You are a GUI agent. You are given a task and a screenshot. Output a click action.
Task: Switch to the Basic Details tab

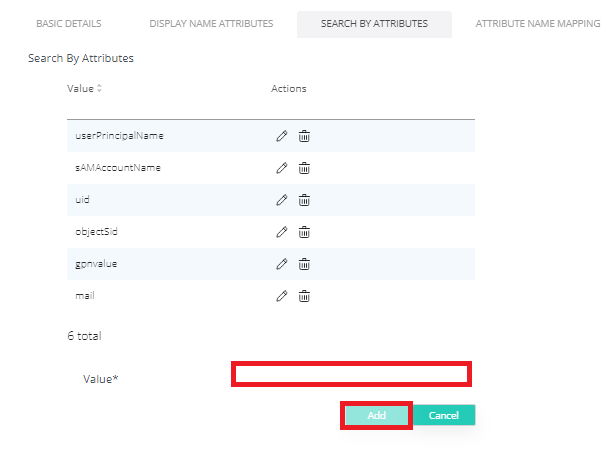[69, 24]
